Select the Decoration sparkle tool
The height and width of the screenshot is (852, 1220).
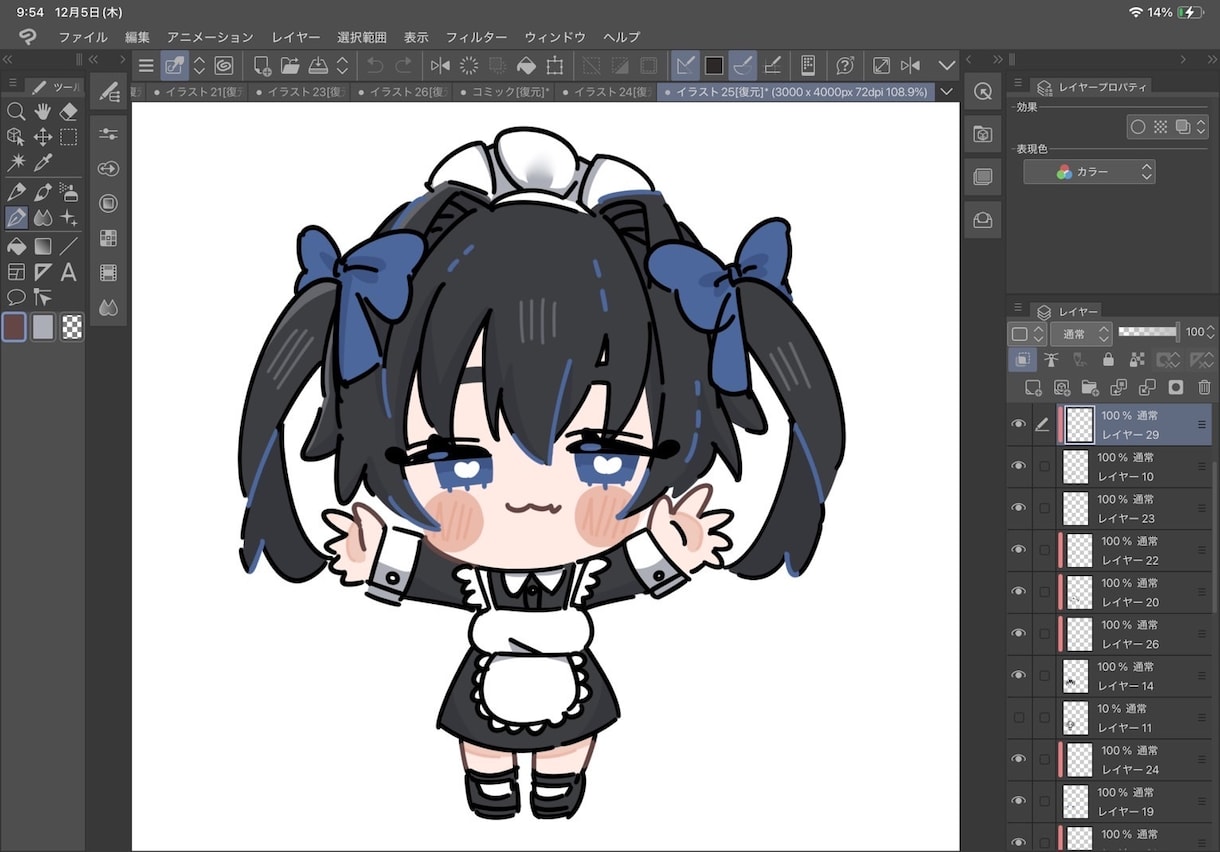pyautogui.click(x=69, y=217)
